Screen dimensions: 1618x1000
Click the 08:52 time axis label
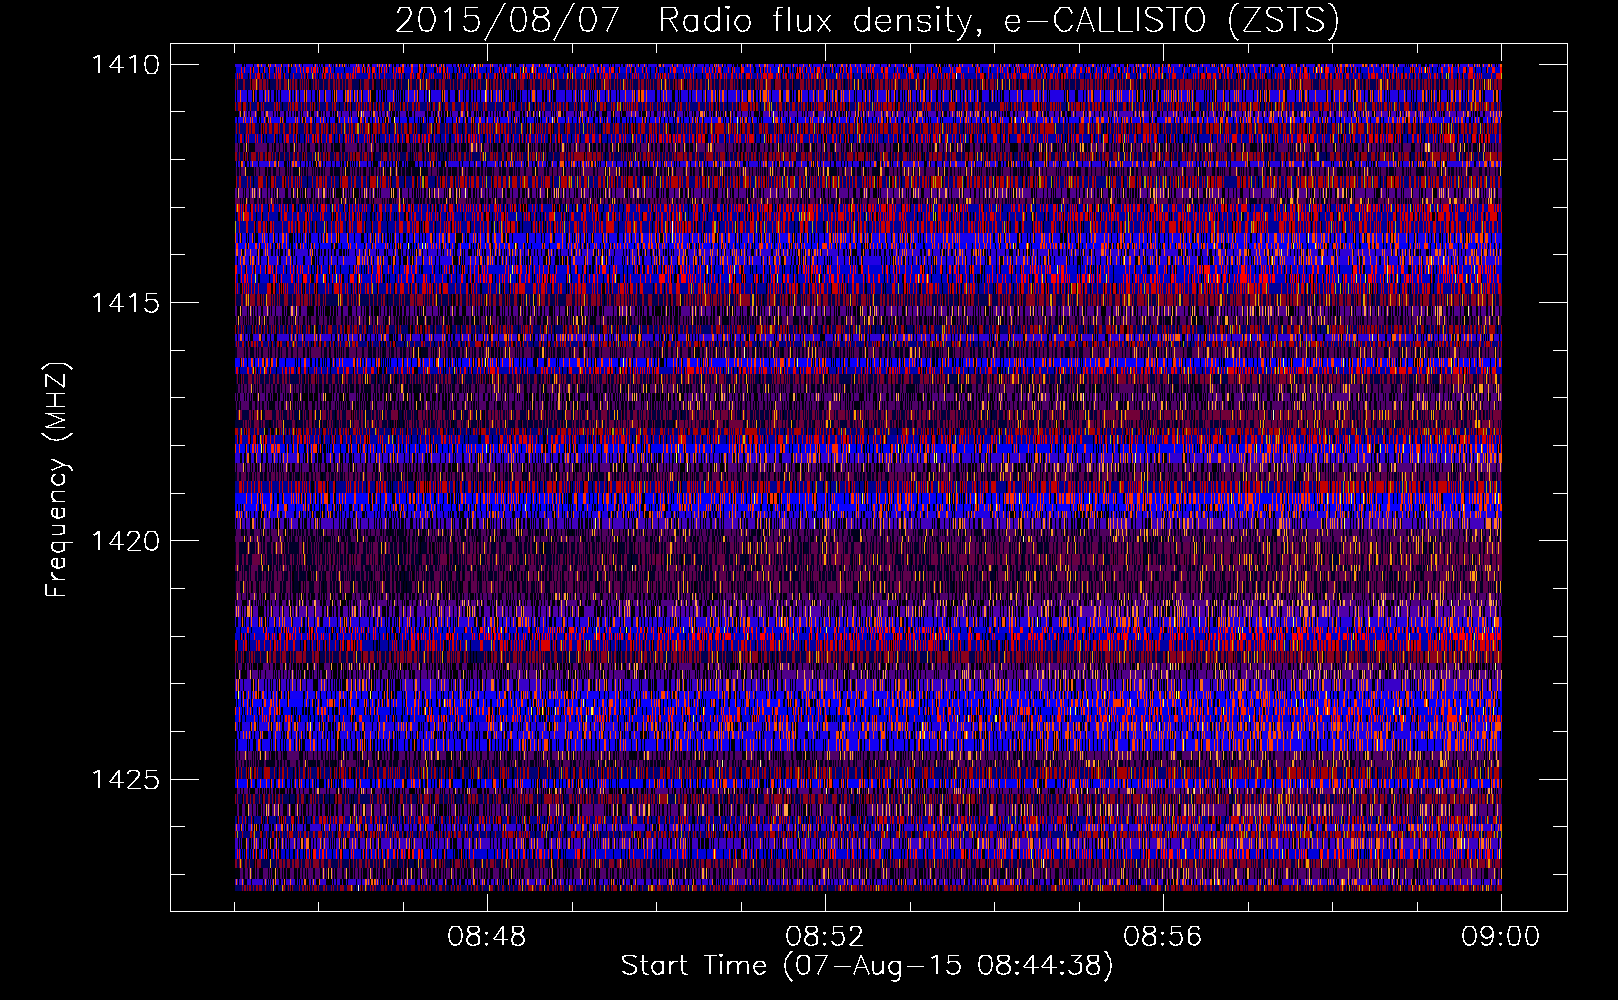825,937
